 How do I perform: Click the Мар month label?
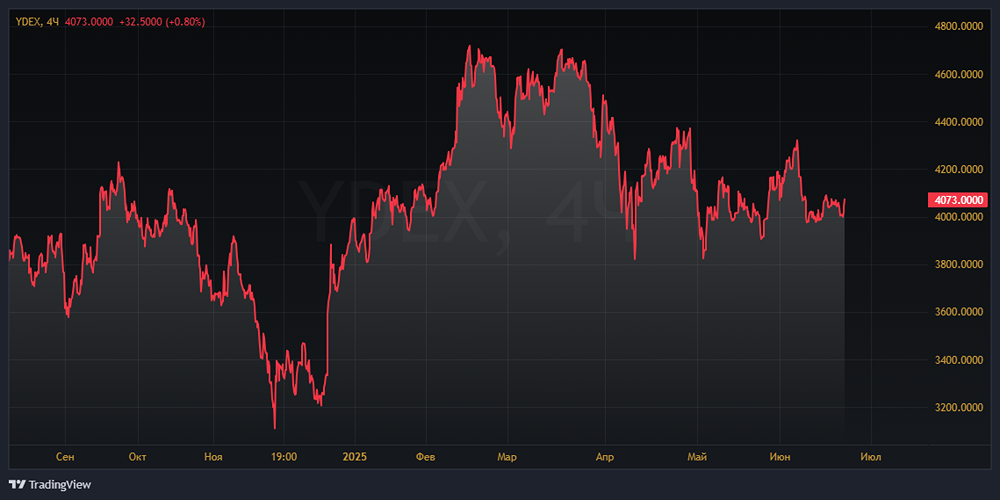tap(507, 457)
